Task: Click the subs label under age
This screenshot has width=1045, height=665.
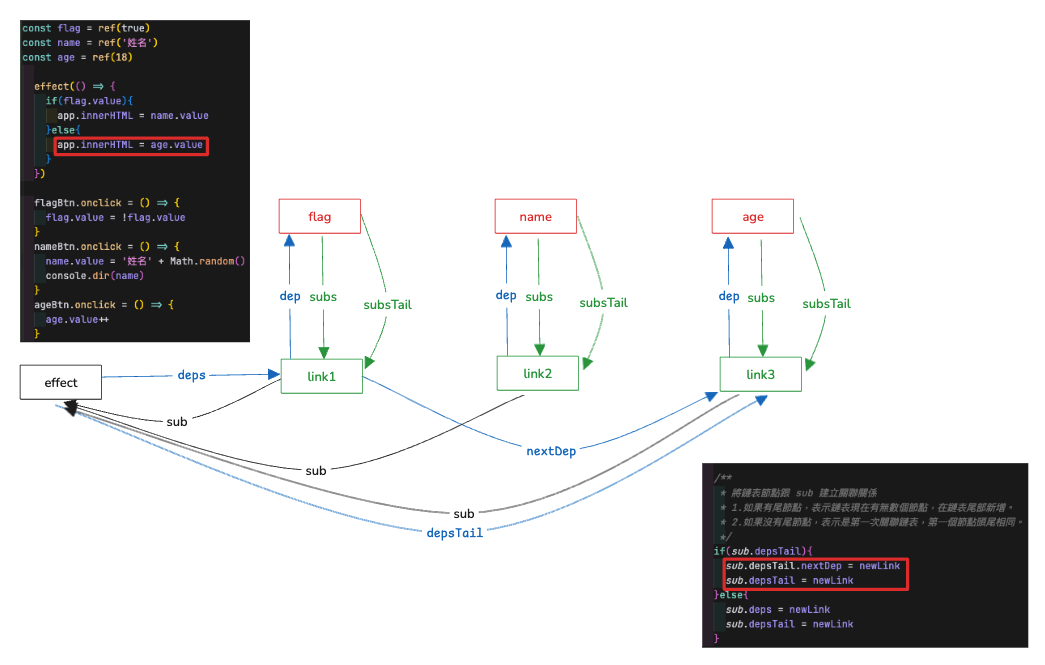Action: [760, 298]
